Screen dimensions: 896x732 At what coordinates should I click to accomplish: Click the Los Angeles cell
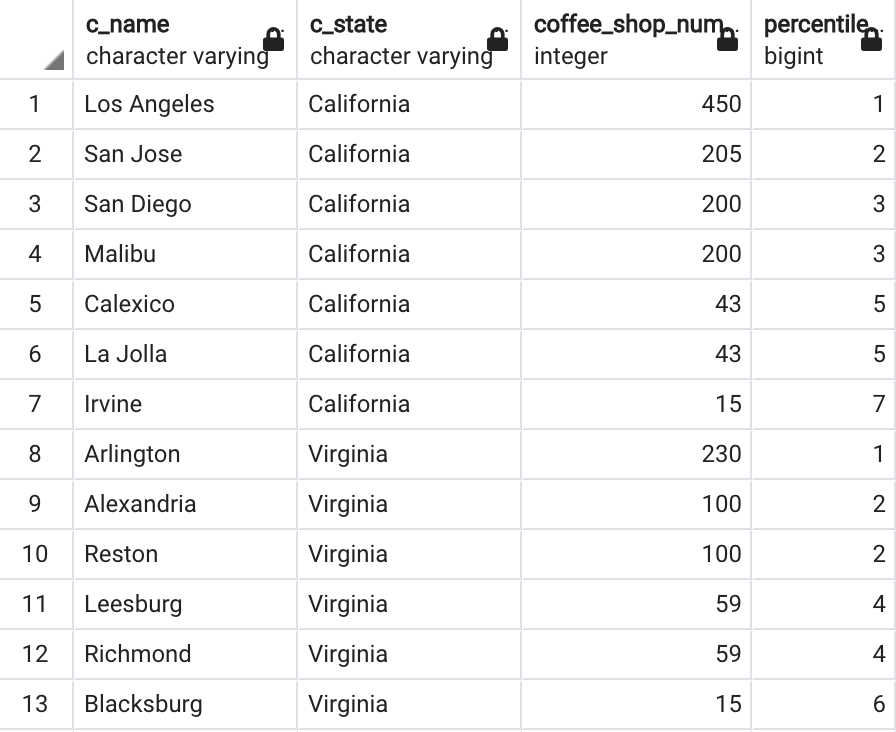tap(185, 105)
